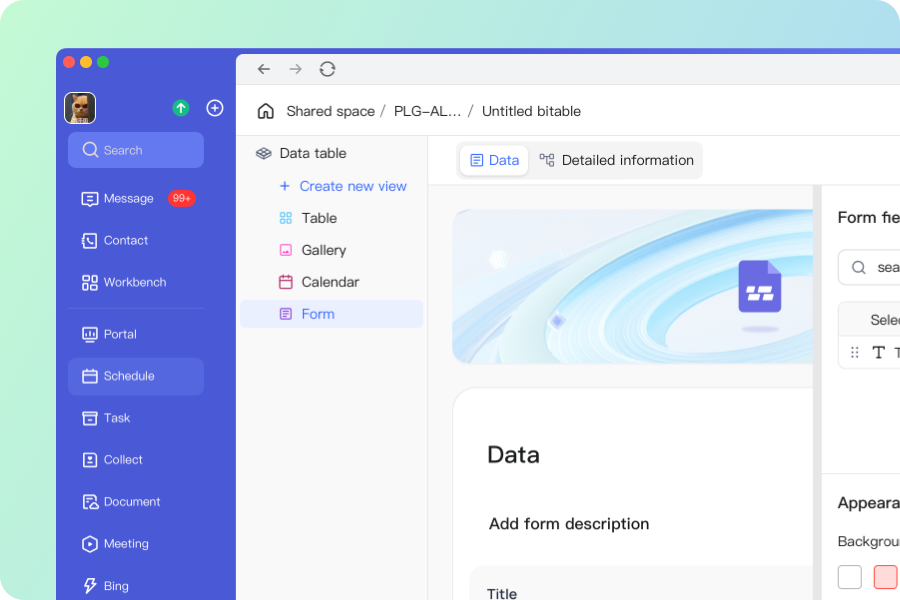Click Untitled bitable breadcrumb title

click(x=531, y=111)
